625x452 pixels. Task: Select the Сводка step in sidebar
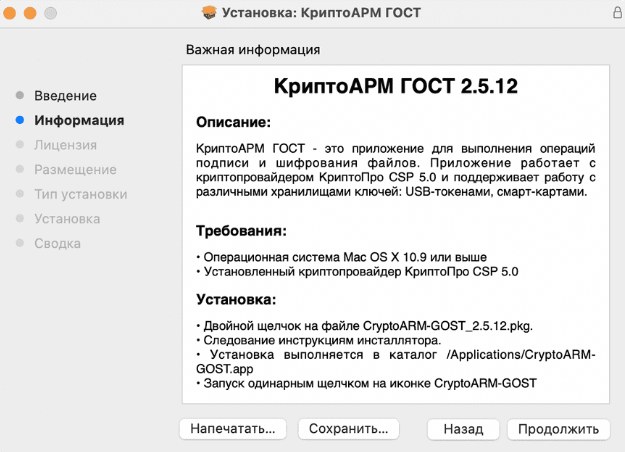57,244
